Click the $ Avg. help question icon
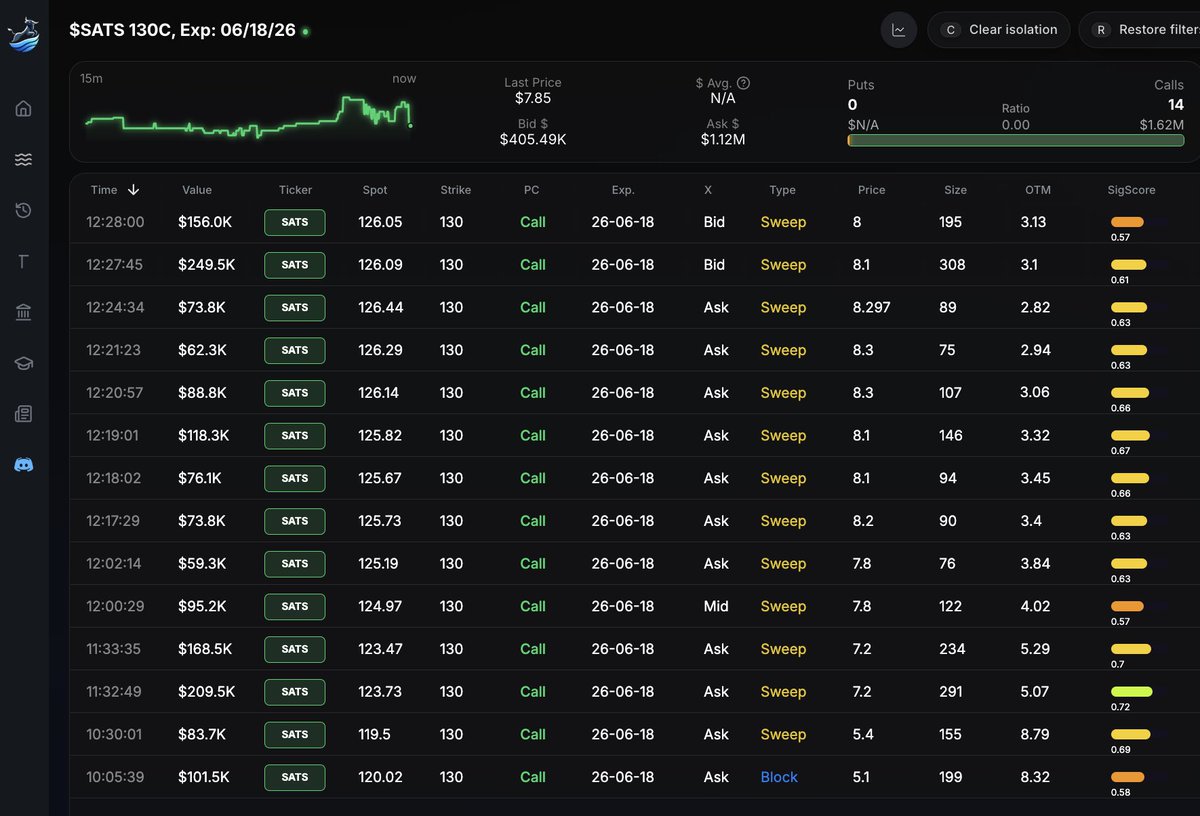 (743, 83)
